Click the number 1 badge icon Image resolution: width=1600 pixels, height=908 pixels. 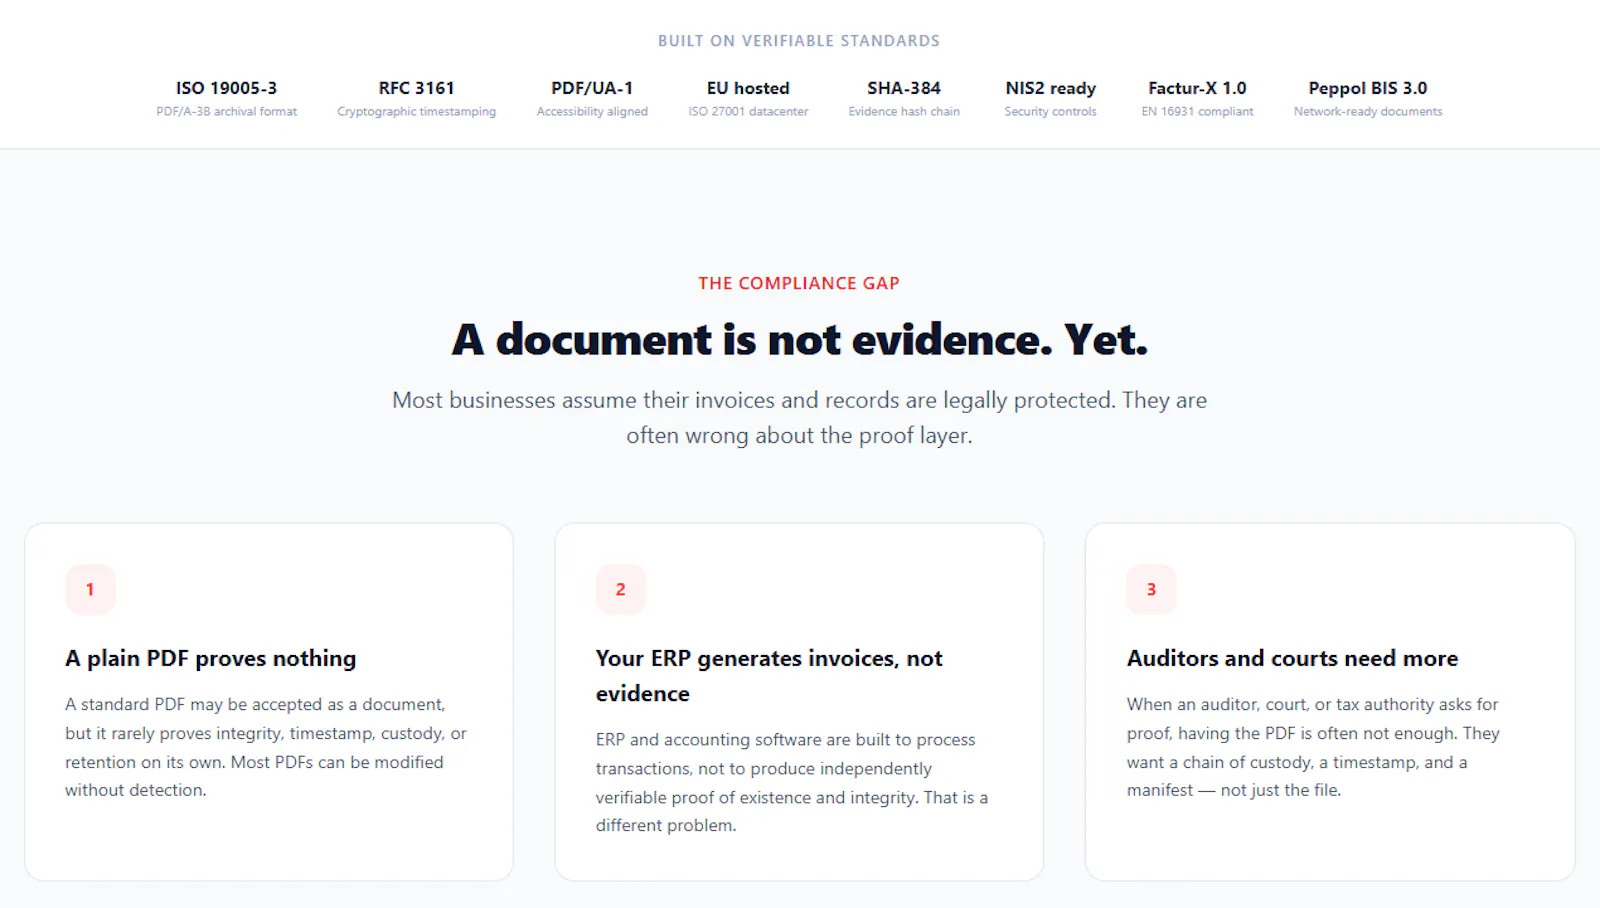[x=90, y=589]
